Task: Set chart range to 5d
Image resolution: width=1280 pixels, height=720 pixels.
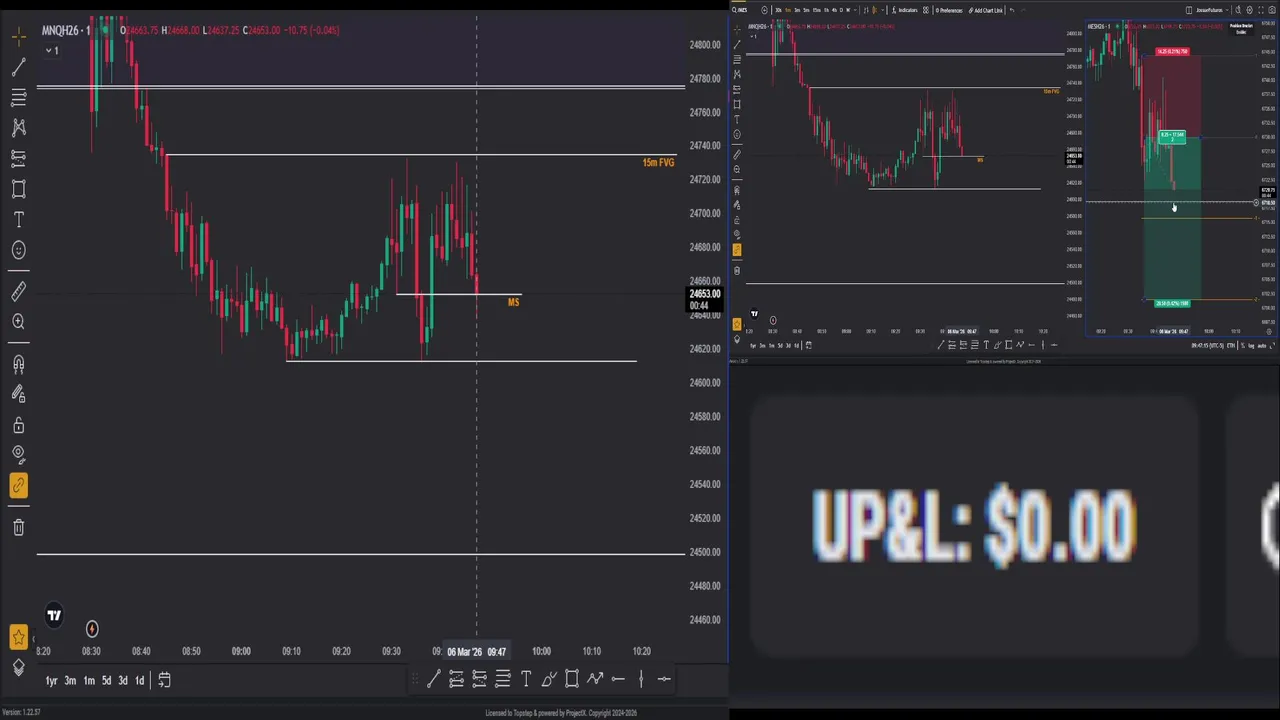Action: click(106, 680)
